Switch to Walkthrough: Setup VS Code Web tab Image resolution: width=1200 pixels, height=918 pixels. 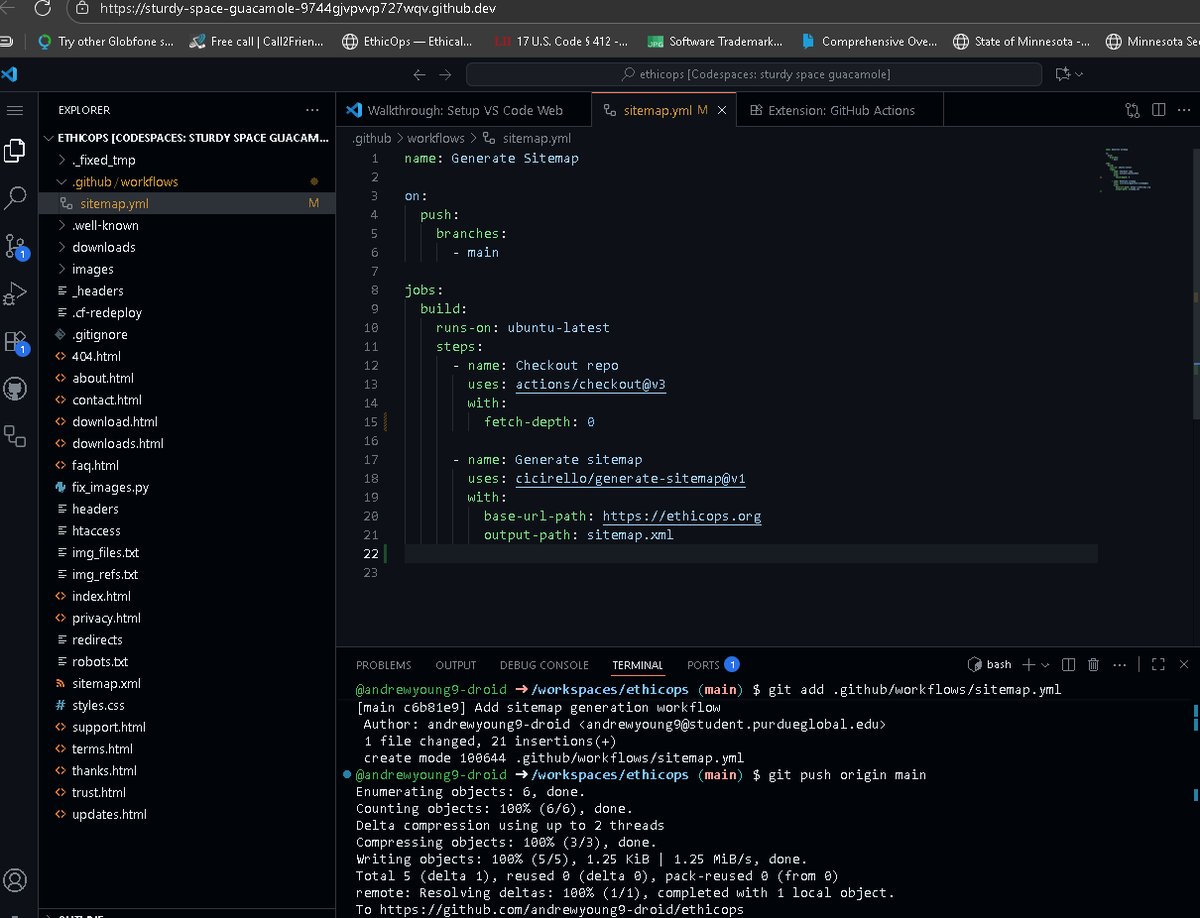[x=464, y=110]
